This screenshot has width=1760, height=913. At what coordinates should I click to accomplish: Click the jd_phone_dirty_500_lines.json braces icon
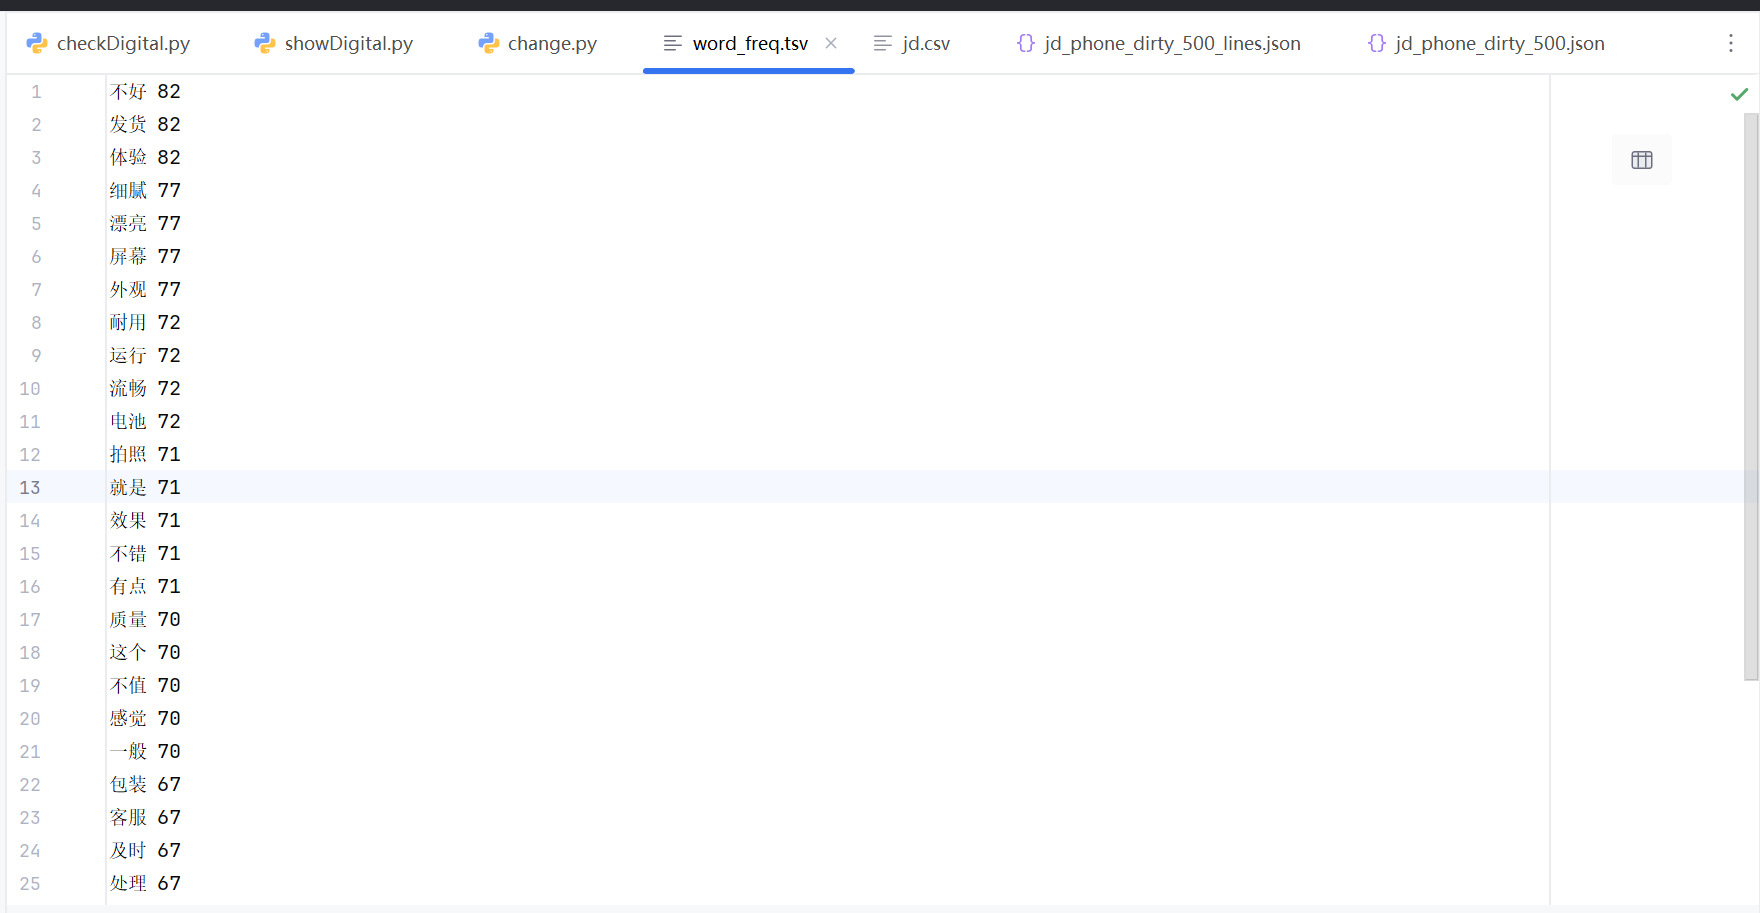[x=1025, y=43]
